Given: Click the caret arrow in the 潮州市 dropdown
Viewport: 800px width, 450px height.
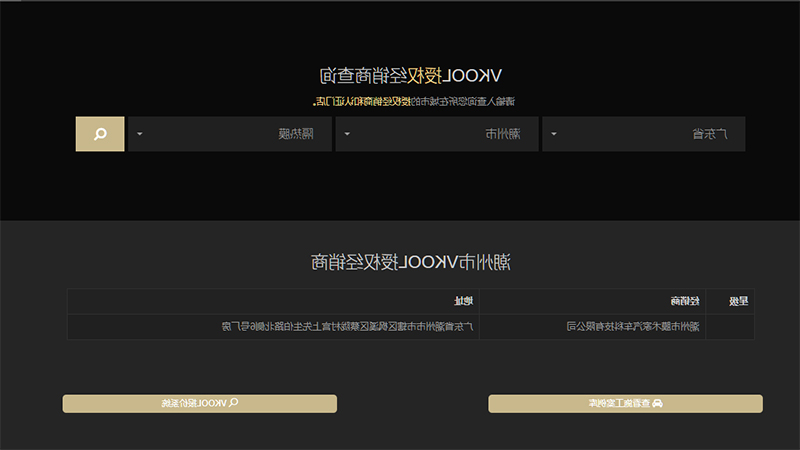Looking at the screenshot, I should click(347, 134).
